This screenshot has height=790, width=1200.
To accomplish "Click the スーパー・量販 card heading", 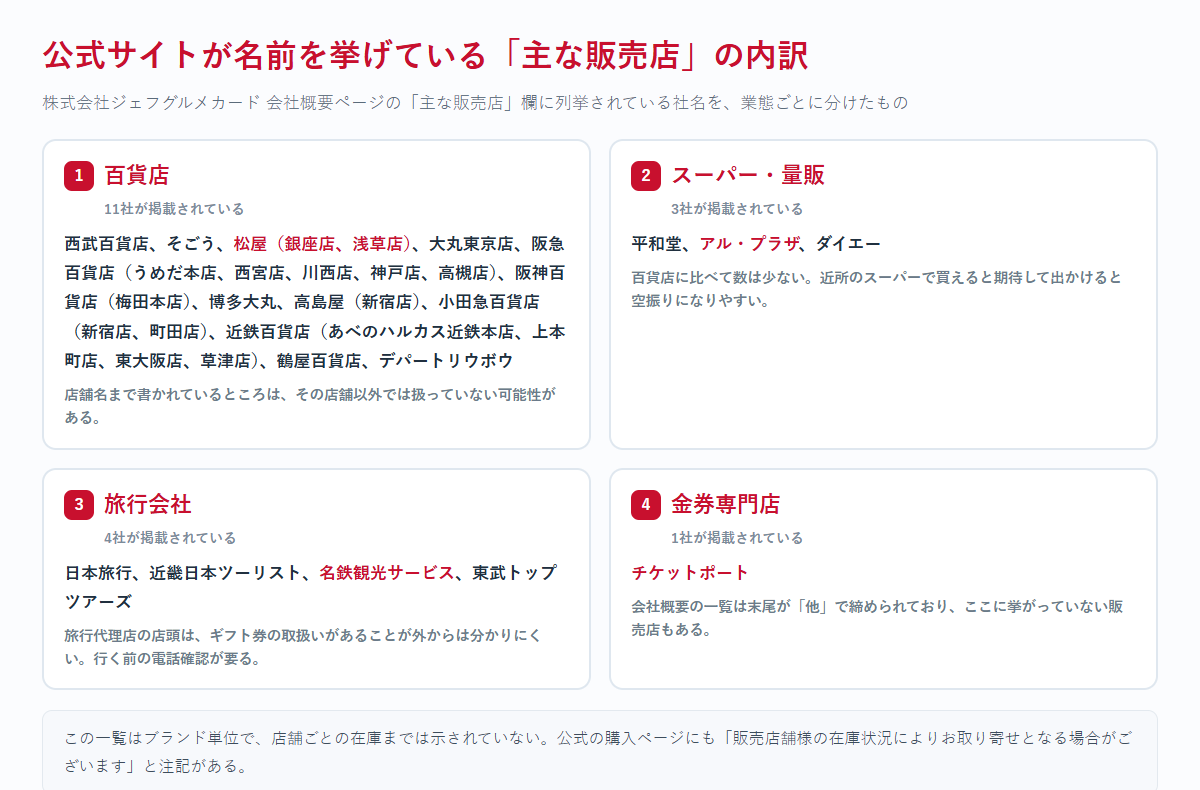I will click(748, 175).
